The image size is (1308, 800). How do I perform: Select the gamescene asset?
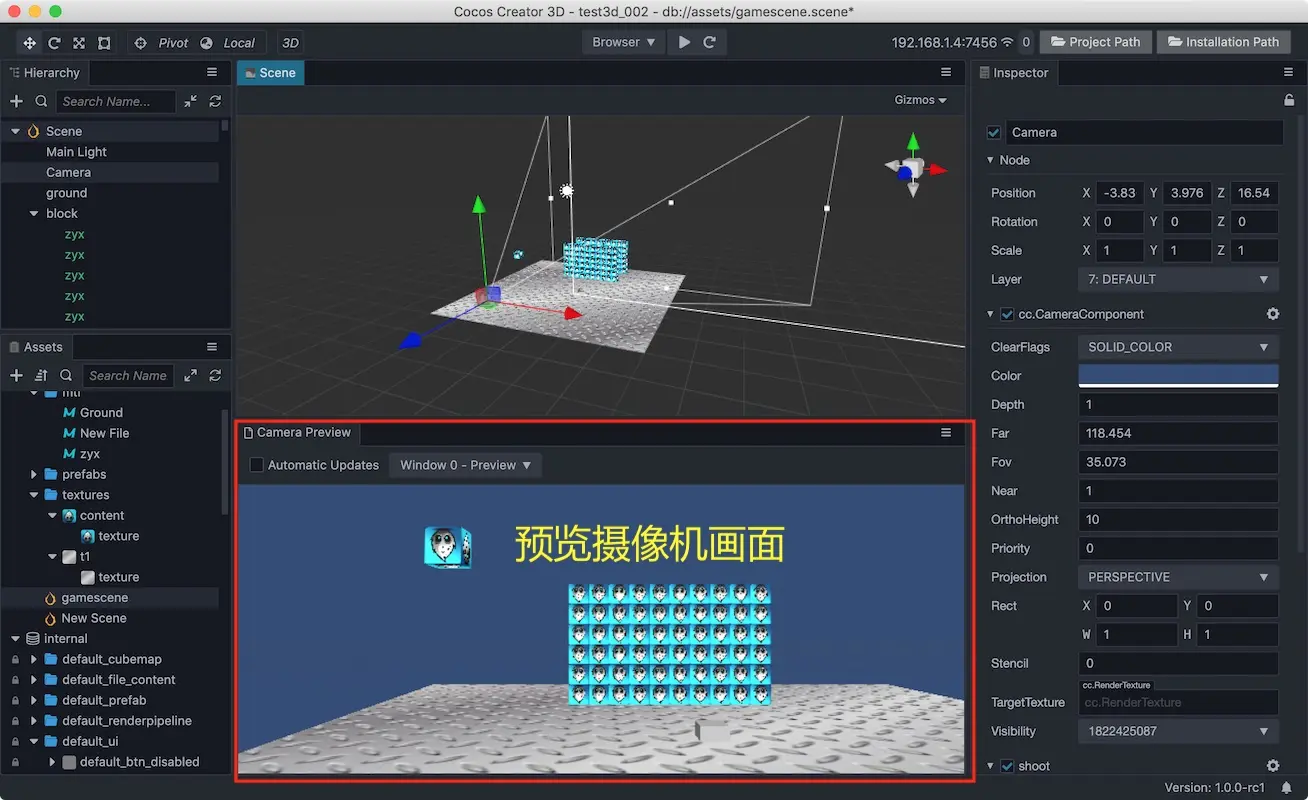[94, 598]
